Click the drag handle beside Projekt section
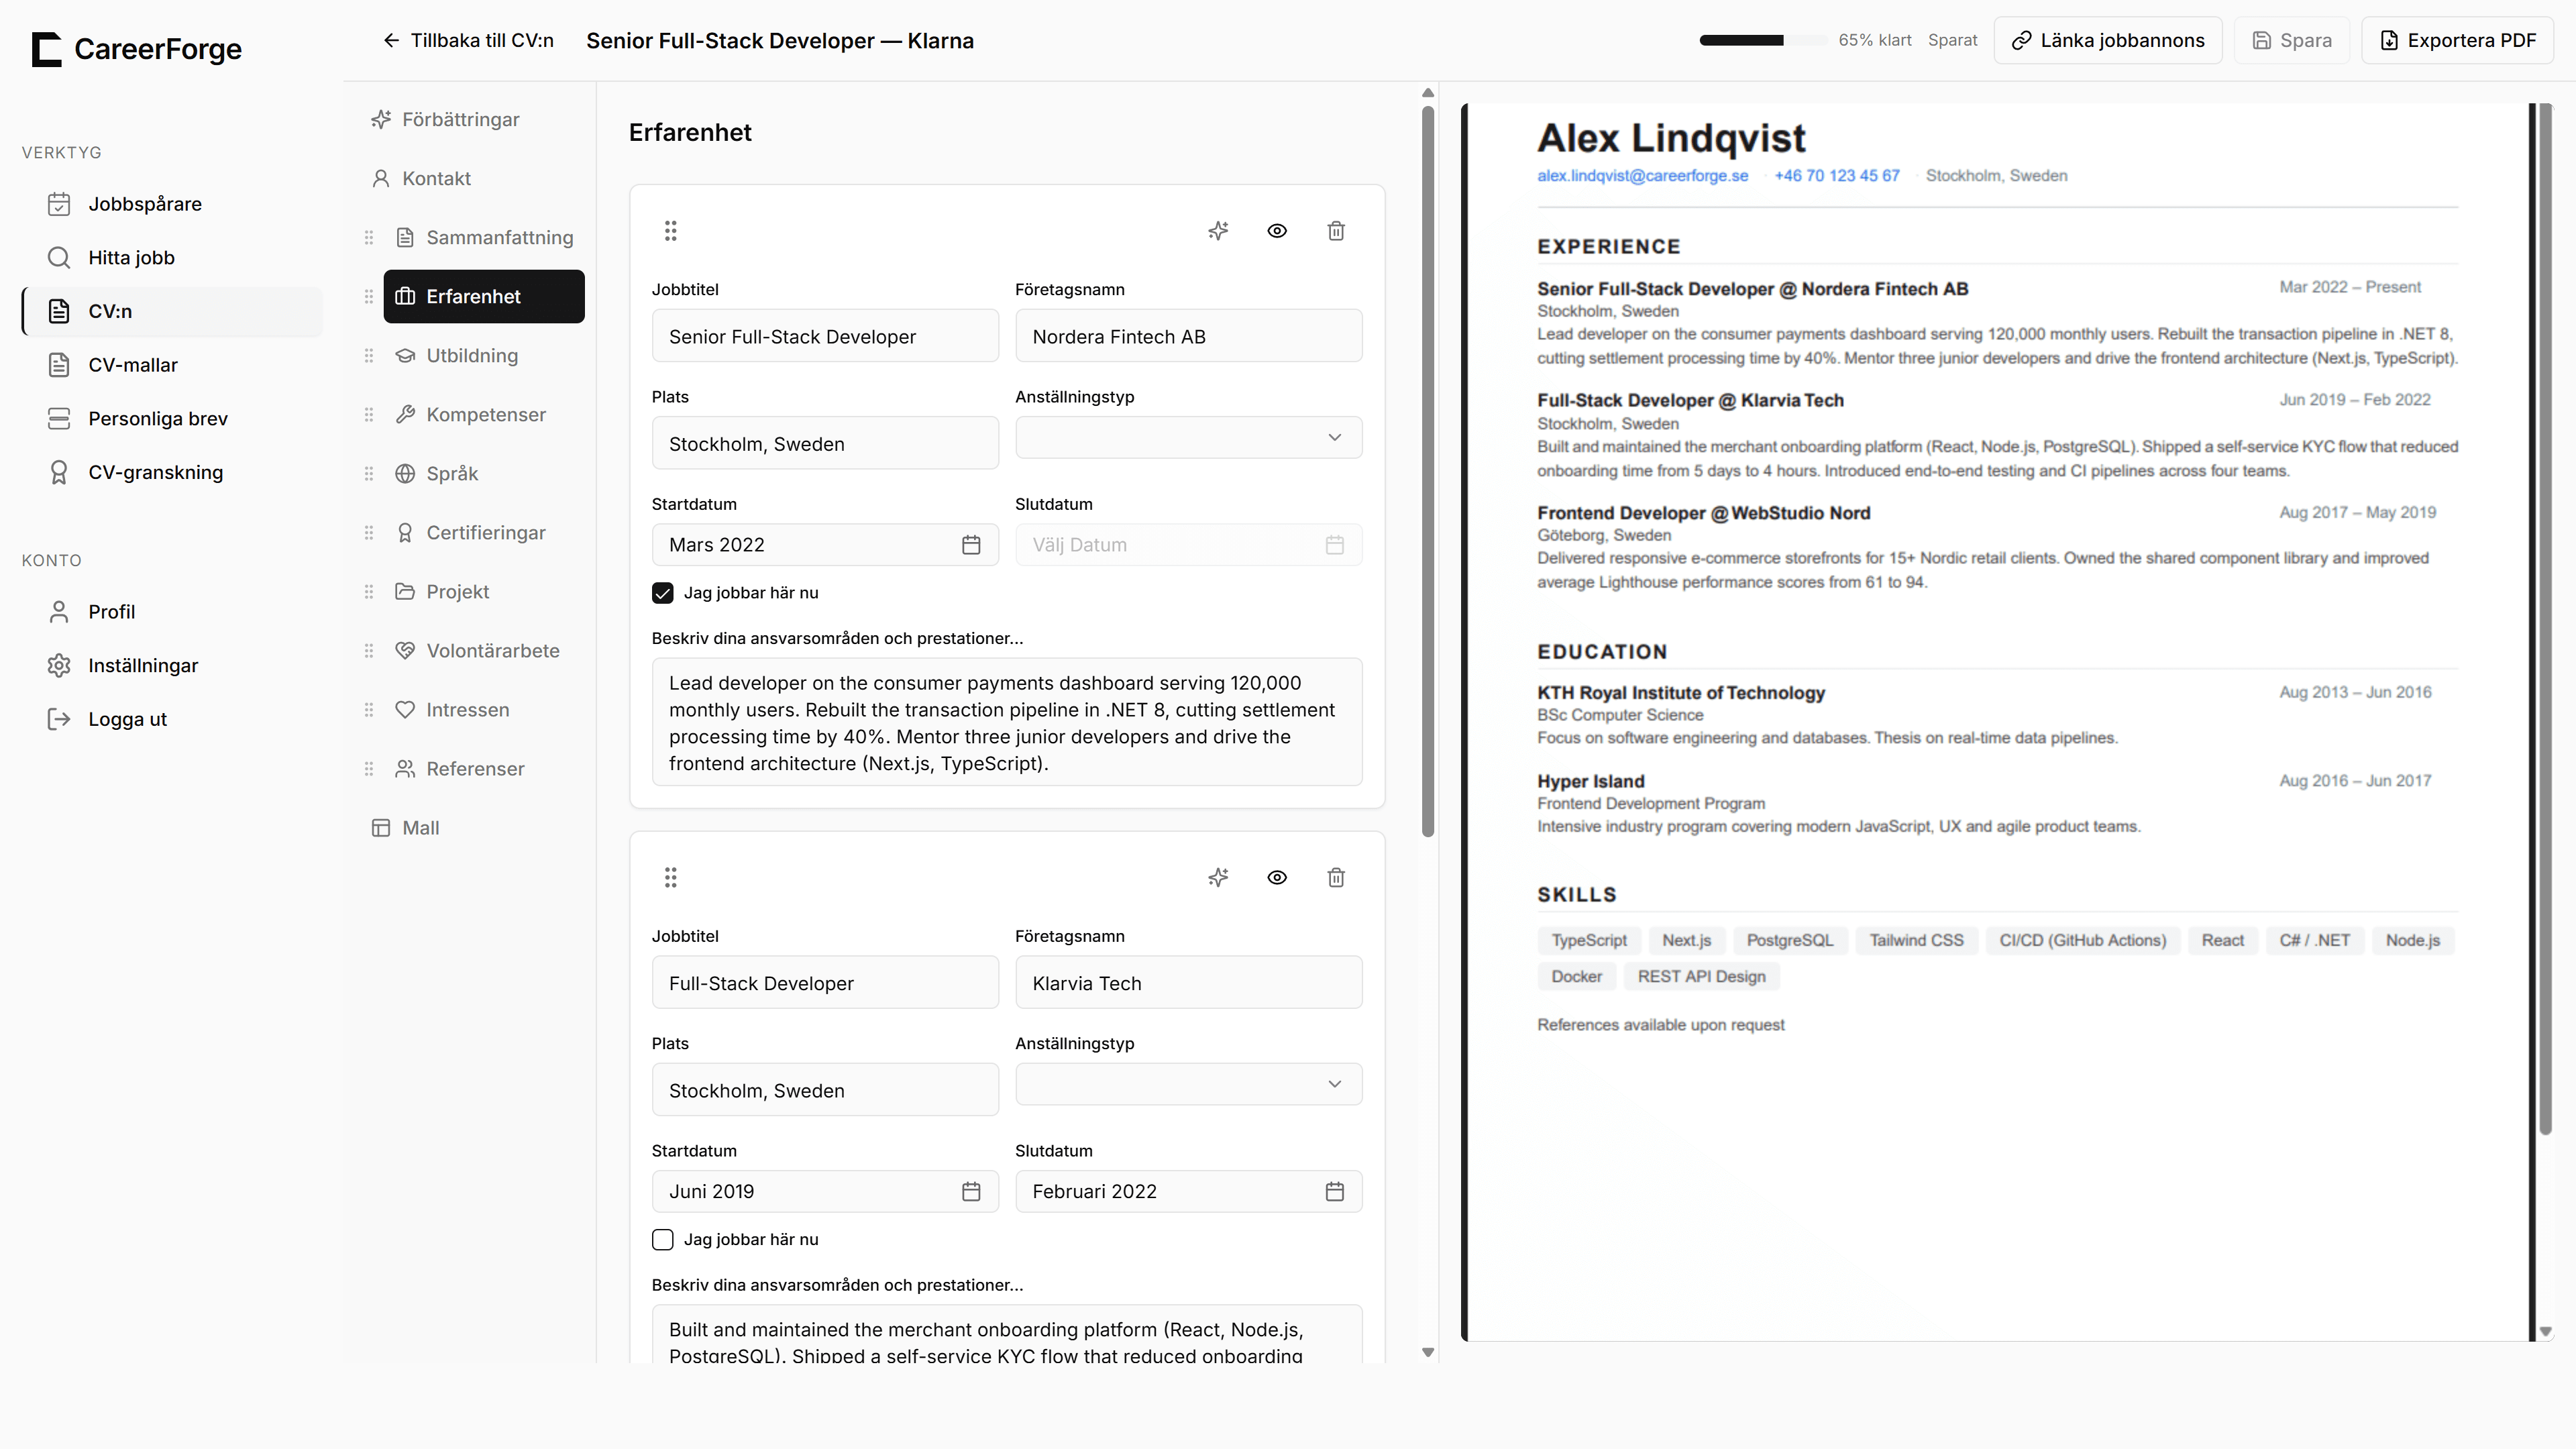 369,591
